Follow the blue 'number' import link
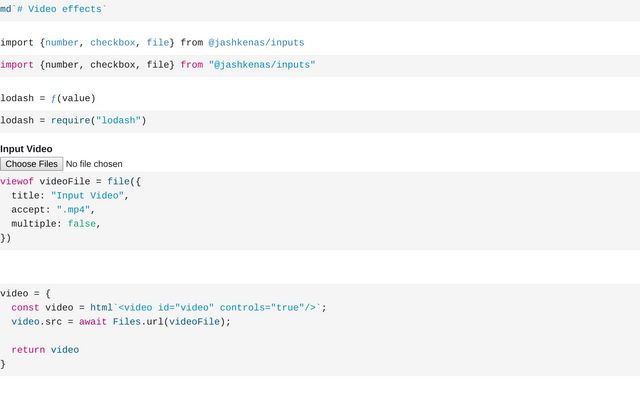This screenshot has height=400, width=640. coord(62,42)
